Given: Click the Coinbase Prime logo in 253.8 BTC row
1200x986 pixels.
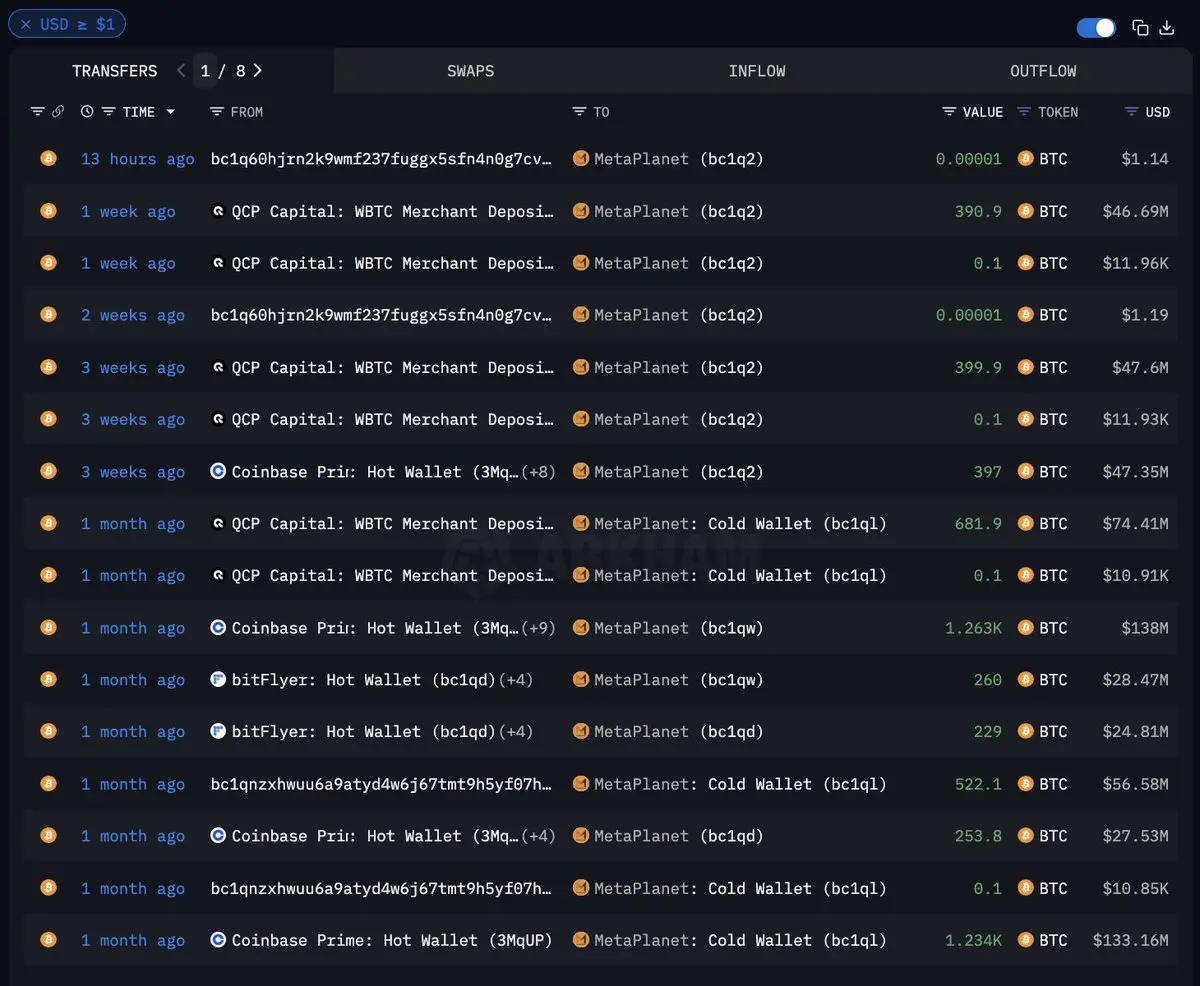Looking at the screenshot, I should 218,836.
